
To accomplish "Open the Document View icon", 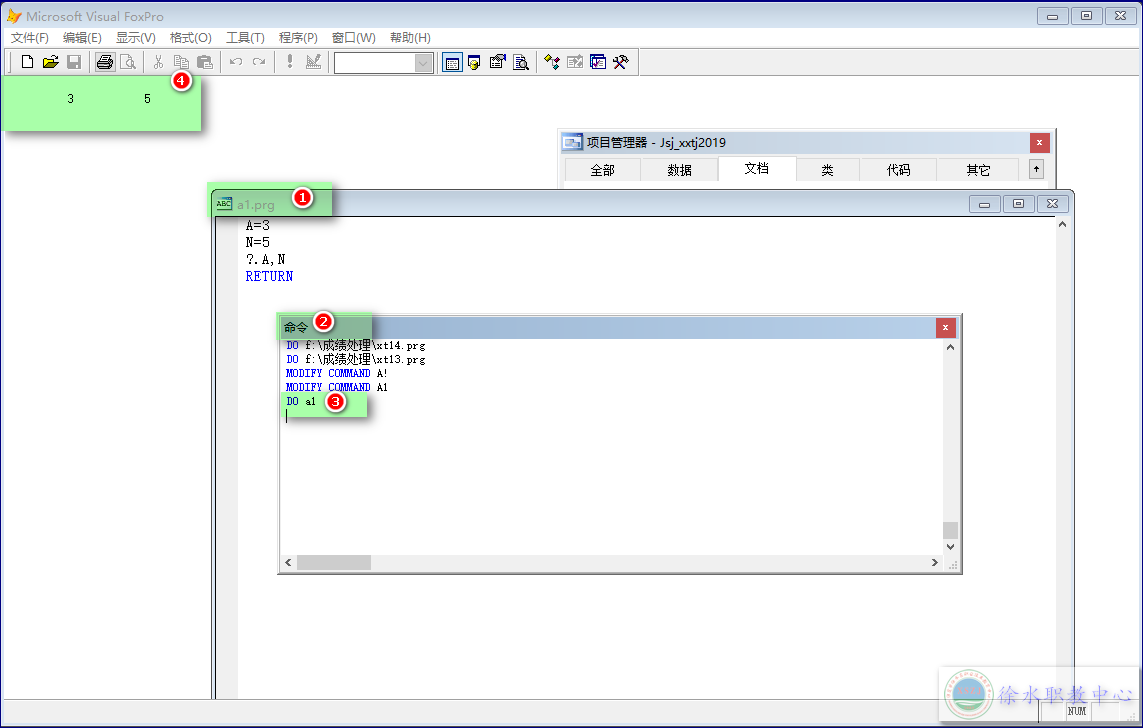I will (521, 62).
